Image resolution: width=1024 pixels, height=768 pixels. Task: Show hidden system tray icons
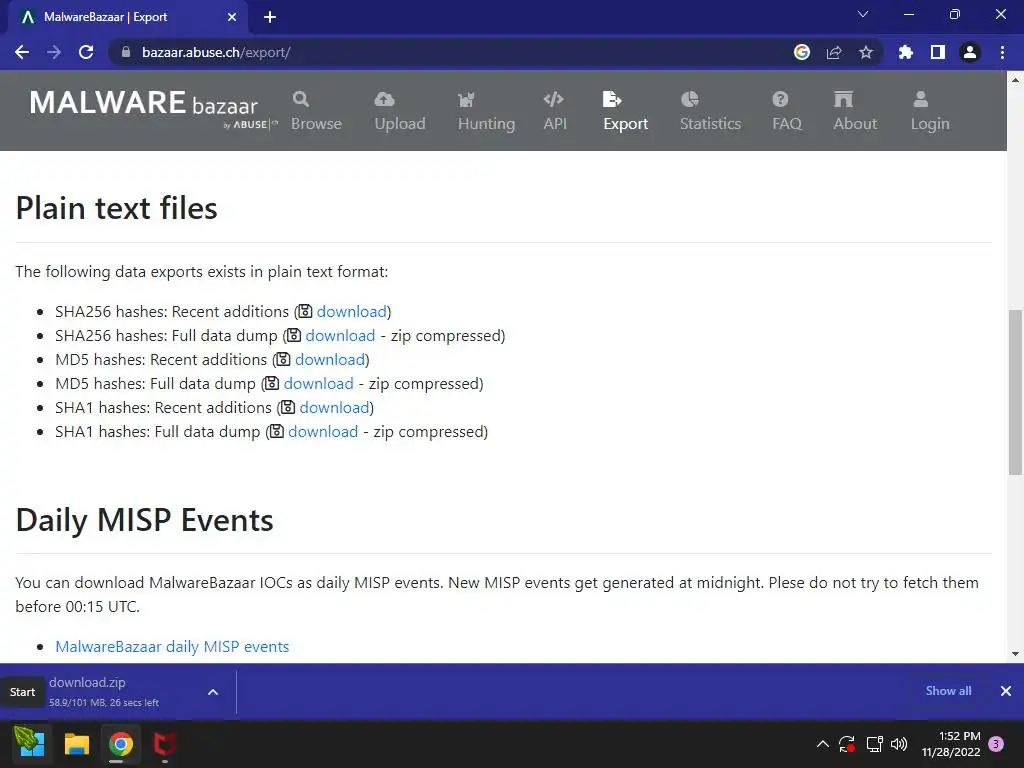(x=823, y=744)
